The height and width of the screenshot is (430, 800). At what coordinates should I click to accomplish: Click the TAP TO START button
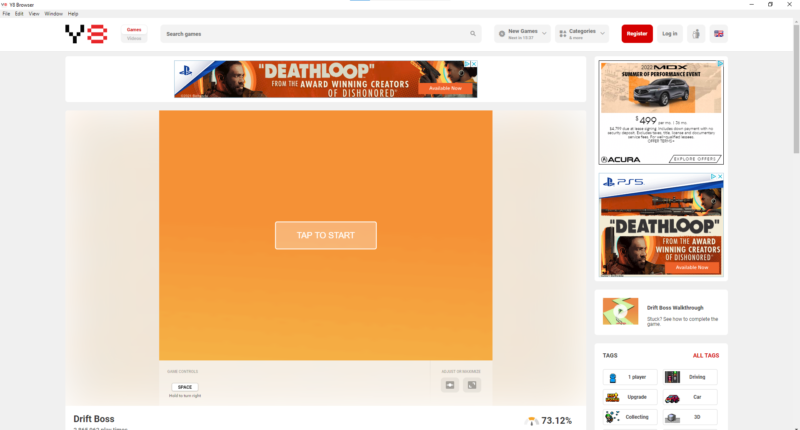pos(326,235)
